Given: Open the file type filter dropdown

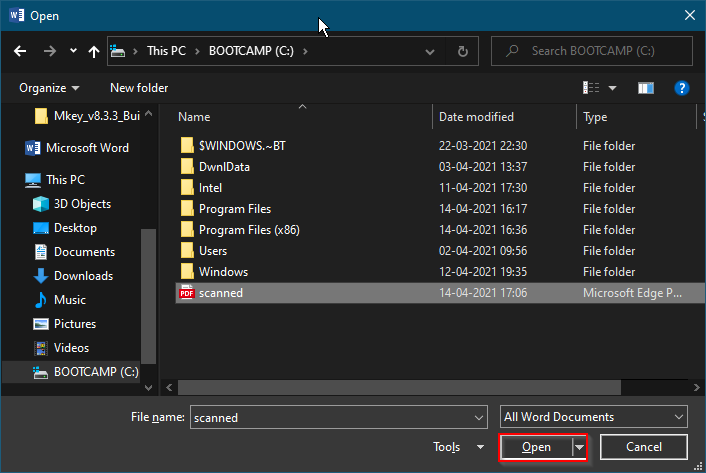Looking at the screenshot, I should click(594, 417).
